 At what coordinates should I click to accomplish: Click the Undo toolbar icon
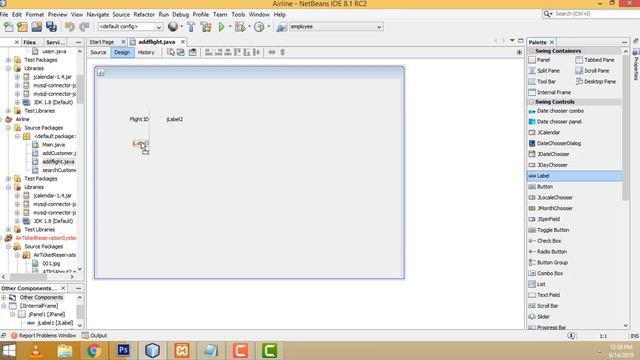pyautogui.click(x=70, y=27)
